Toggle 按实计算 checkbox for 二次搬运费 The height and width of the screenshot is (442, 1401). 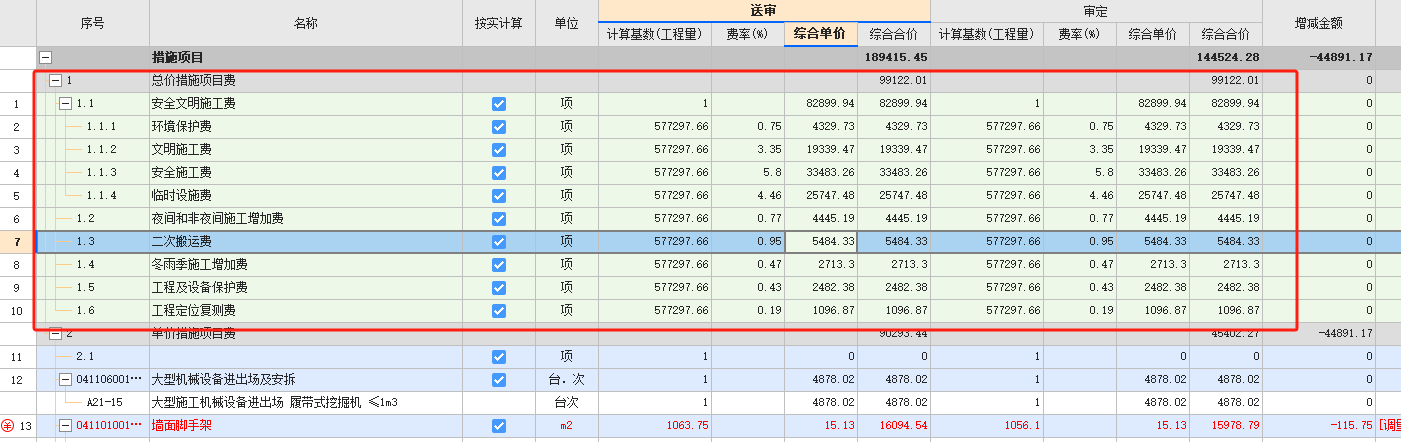tap(499, 241)
